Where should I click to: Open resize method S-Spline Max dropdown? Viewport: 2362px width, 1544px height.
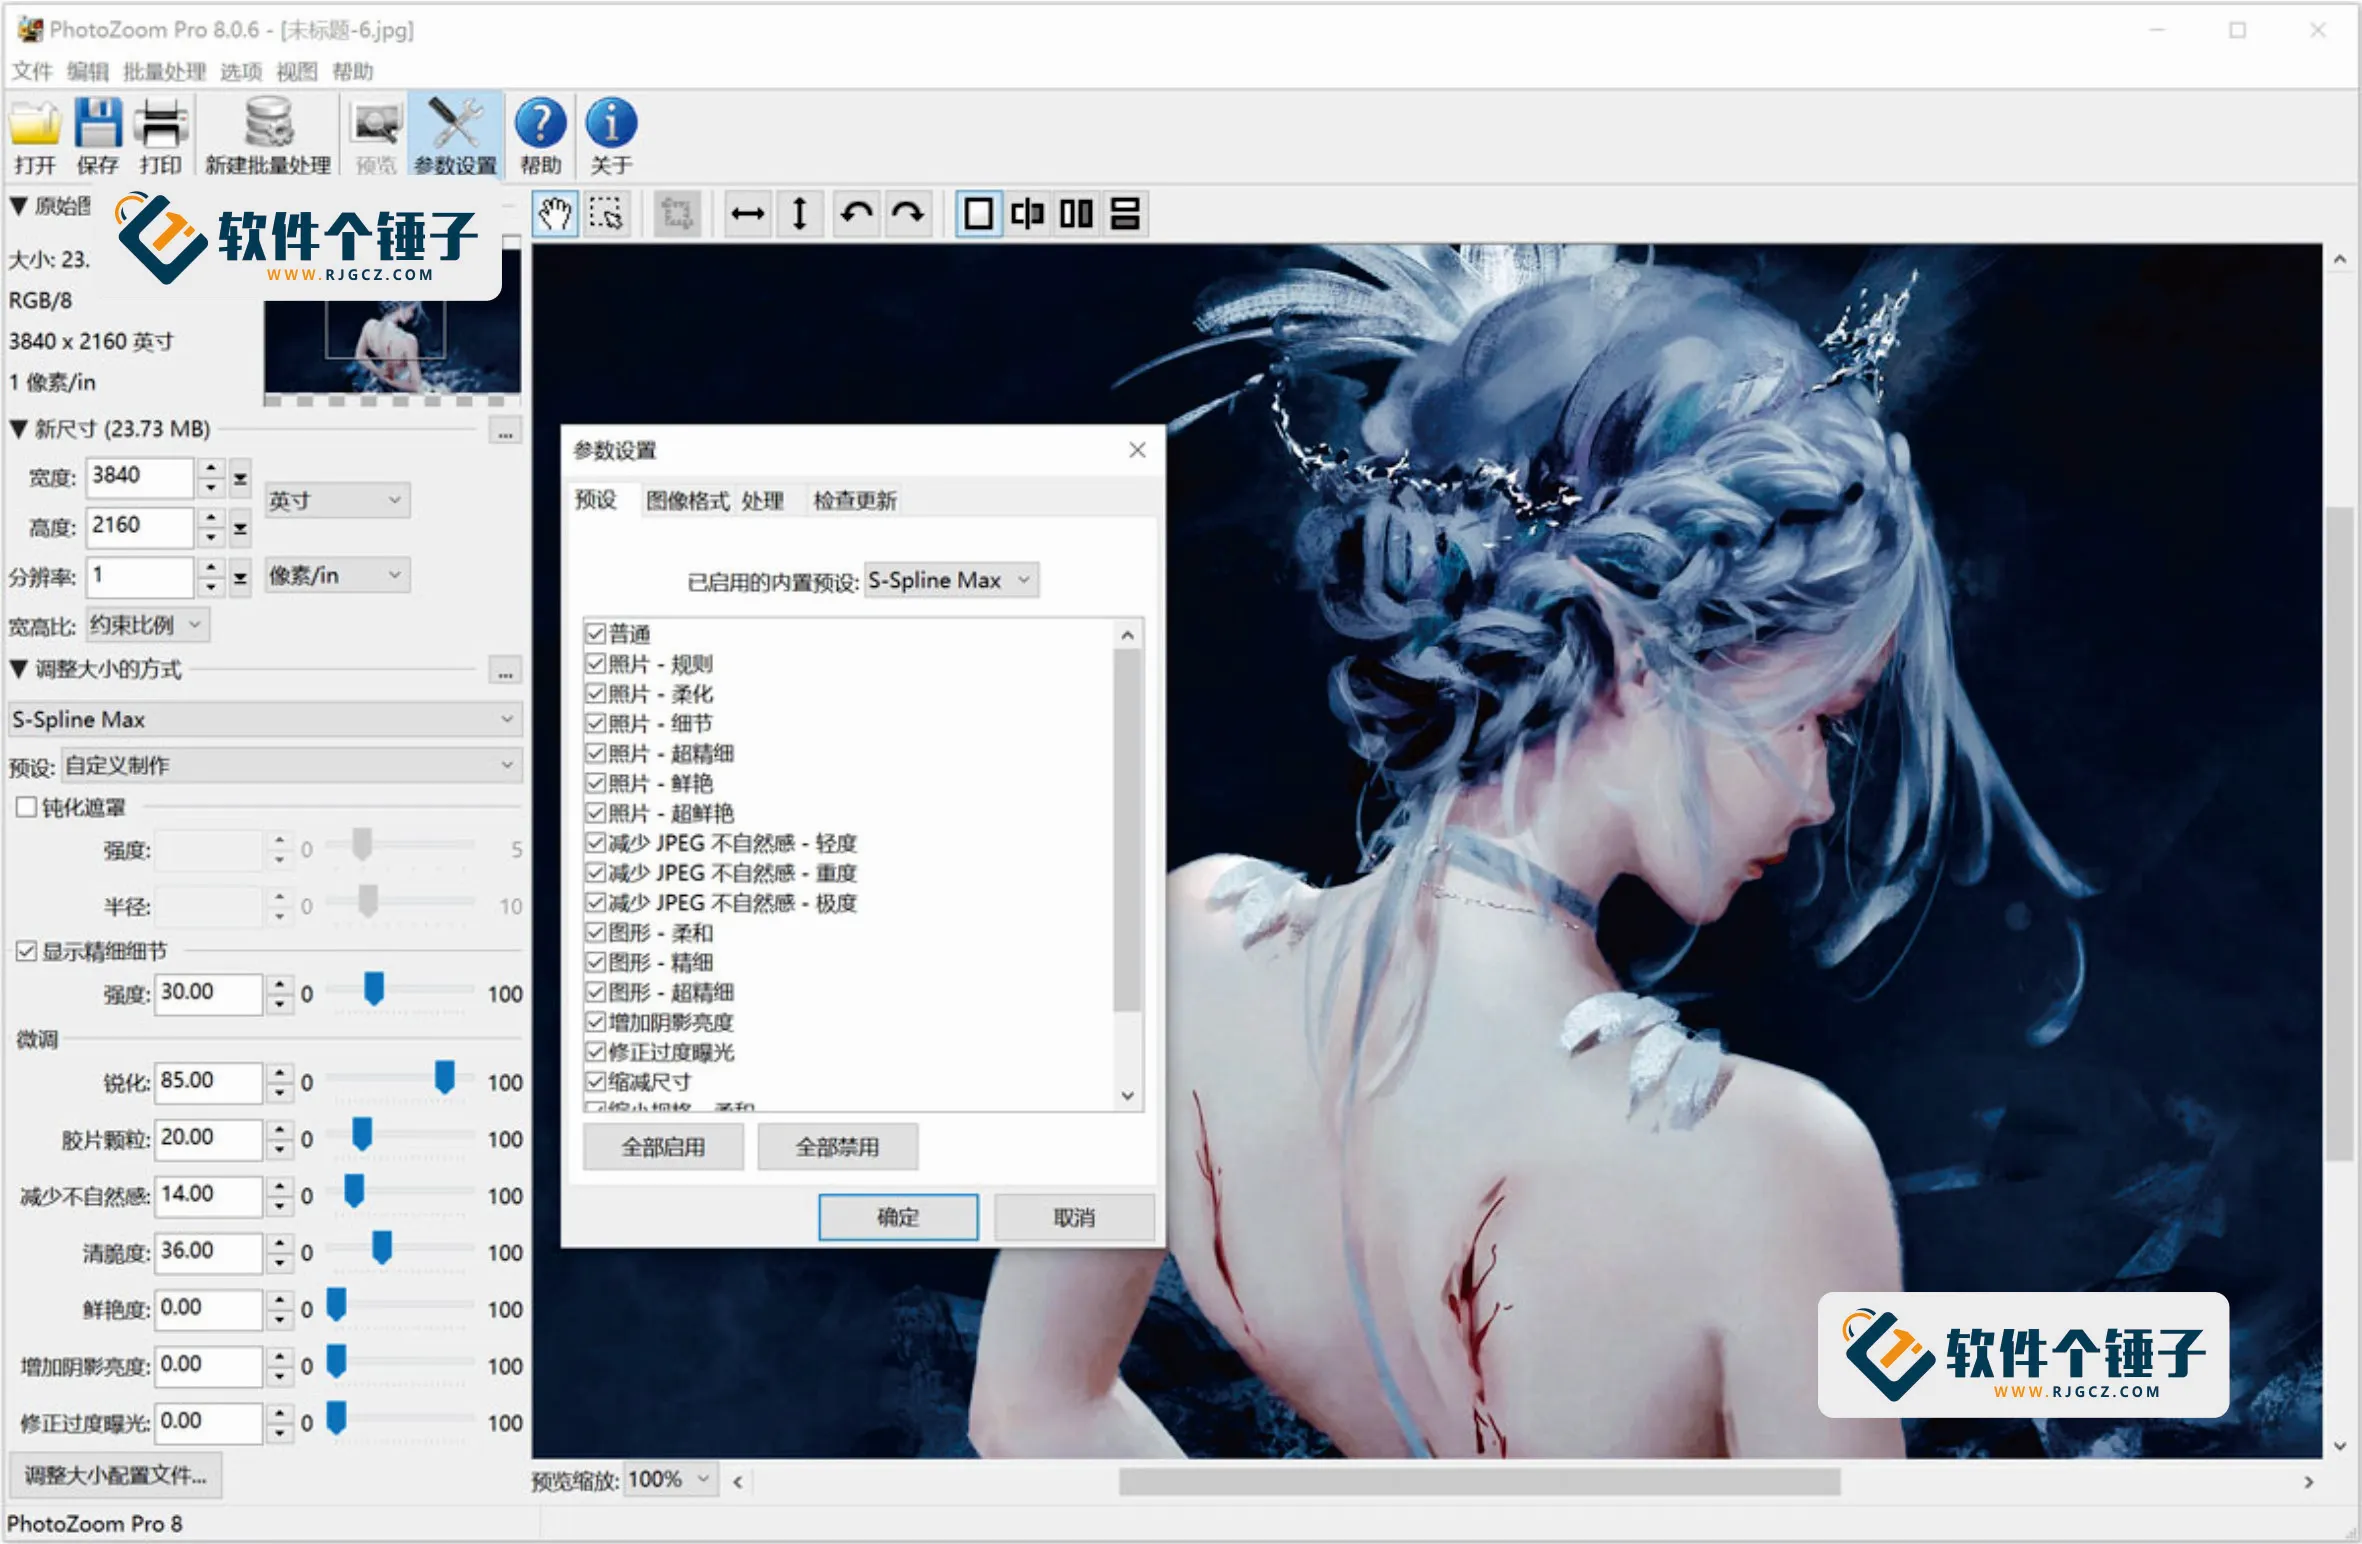coord(265,719)
